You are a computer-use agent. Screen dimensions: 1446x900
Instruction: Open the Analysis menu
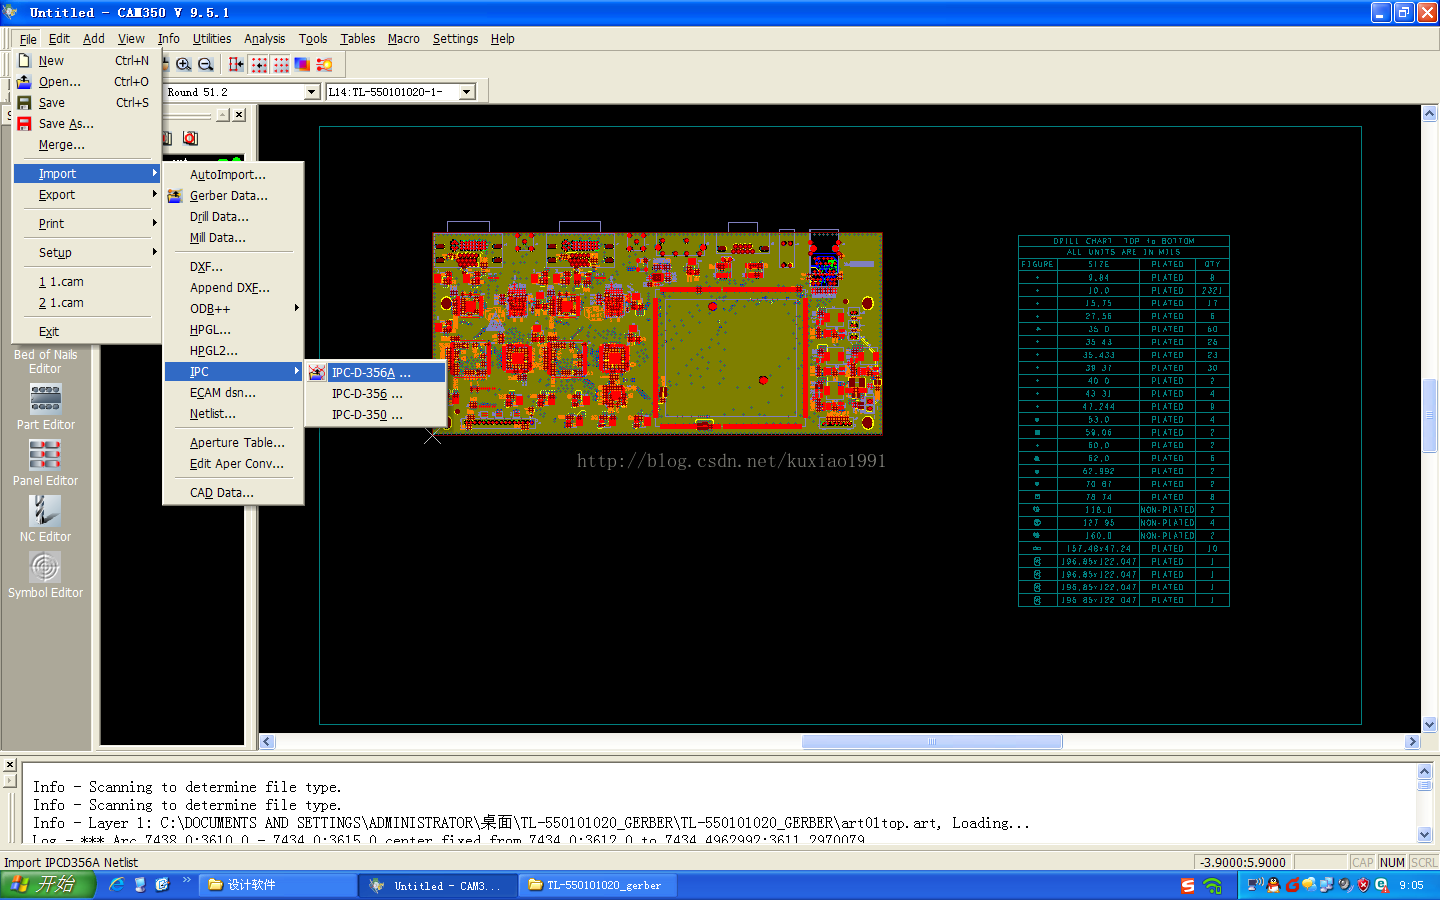tap(264, 39)
